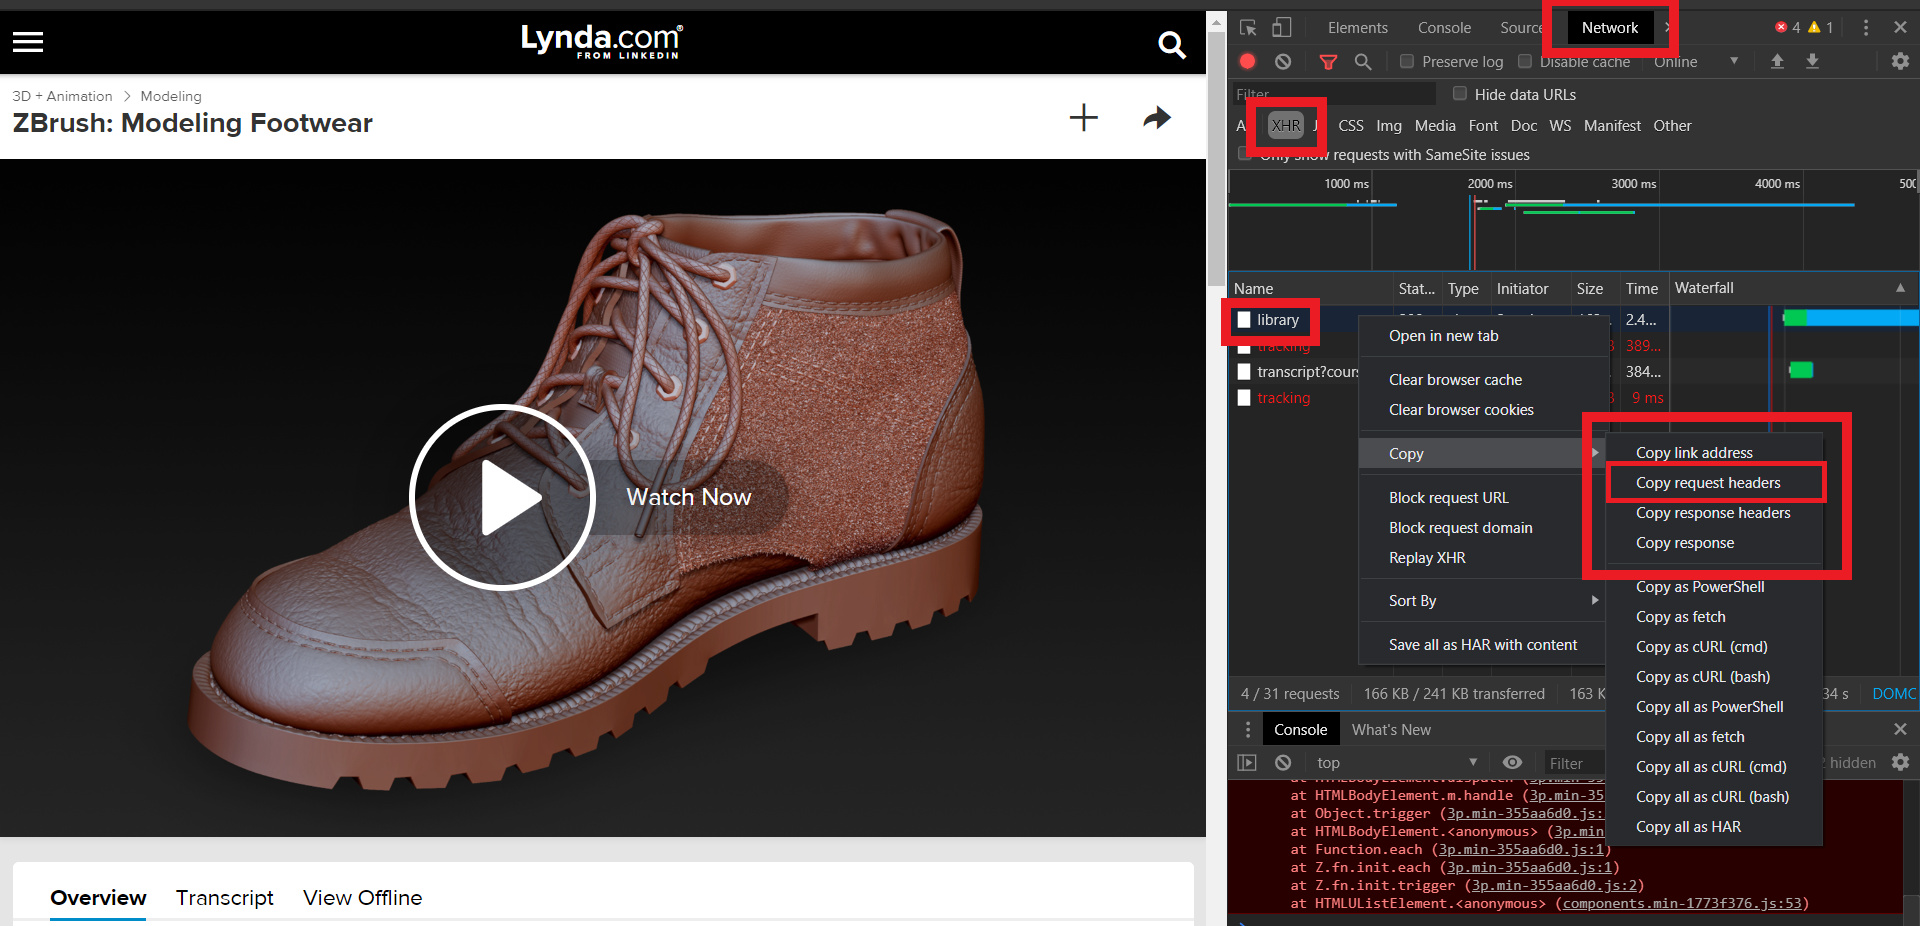
Task: Check the Disable cache option
Action: point(1525,62)
